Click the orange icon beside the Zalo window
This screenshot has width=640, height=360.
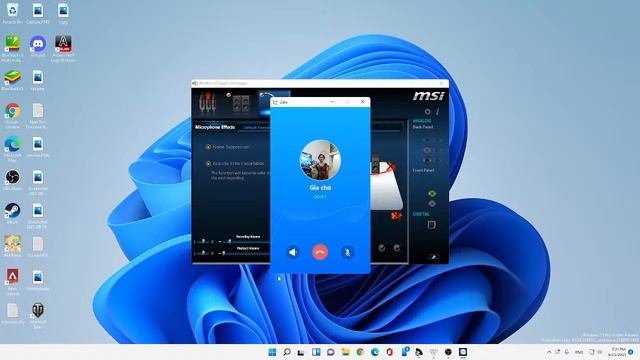pos(396,216)
